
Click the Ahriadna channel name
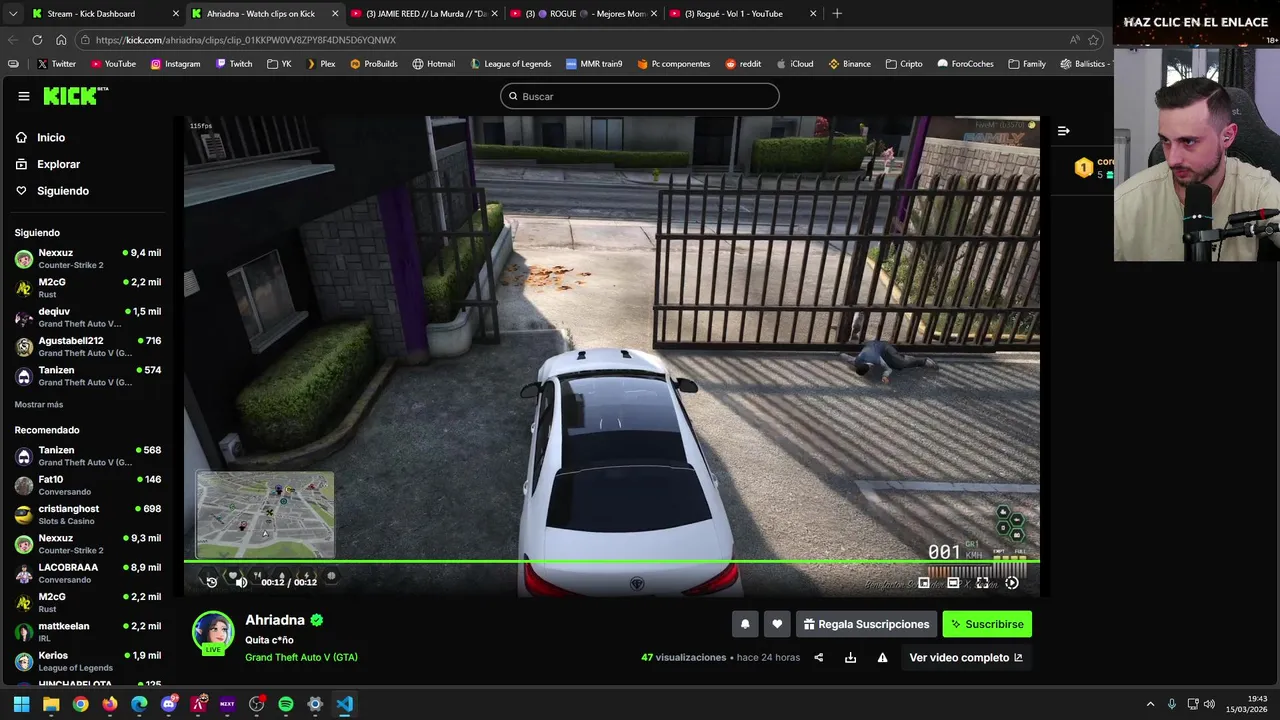(275, 620)
